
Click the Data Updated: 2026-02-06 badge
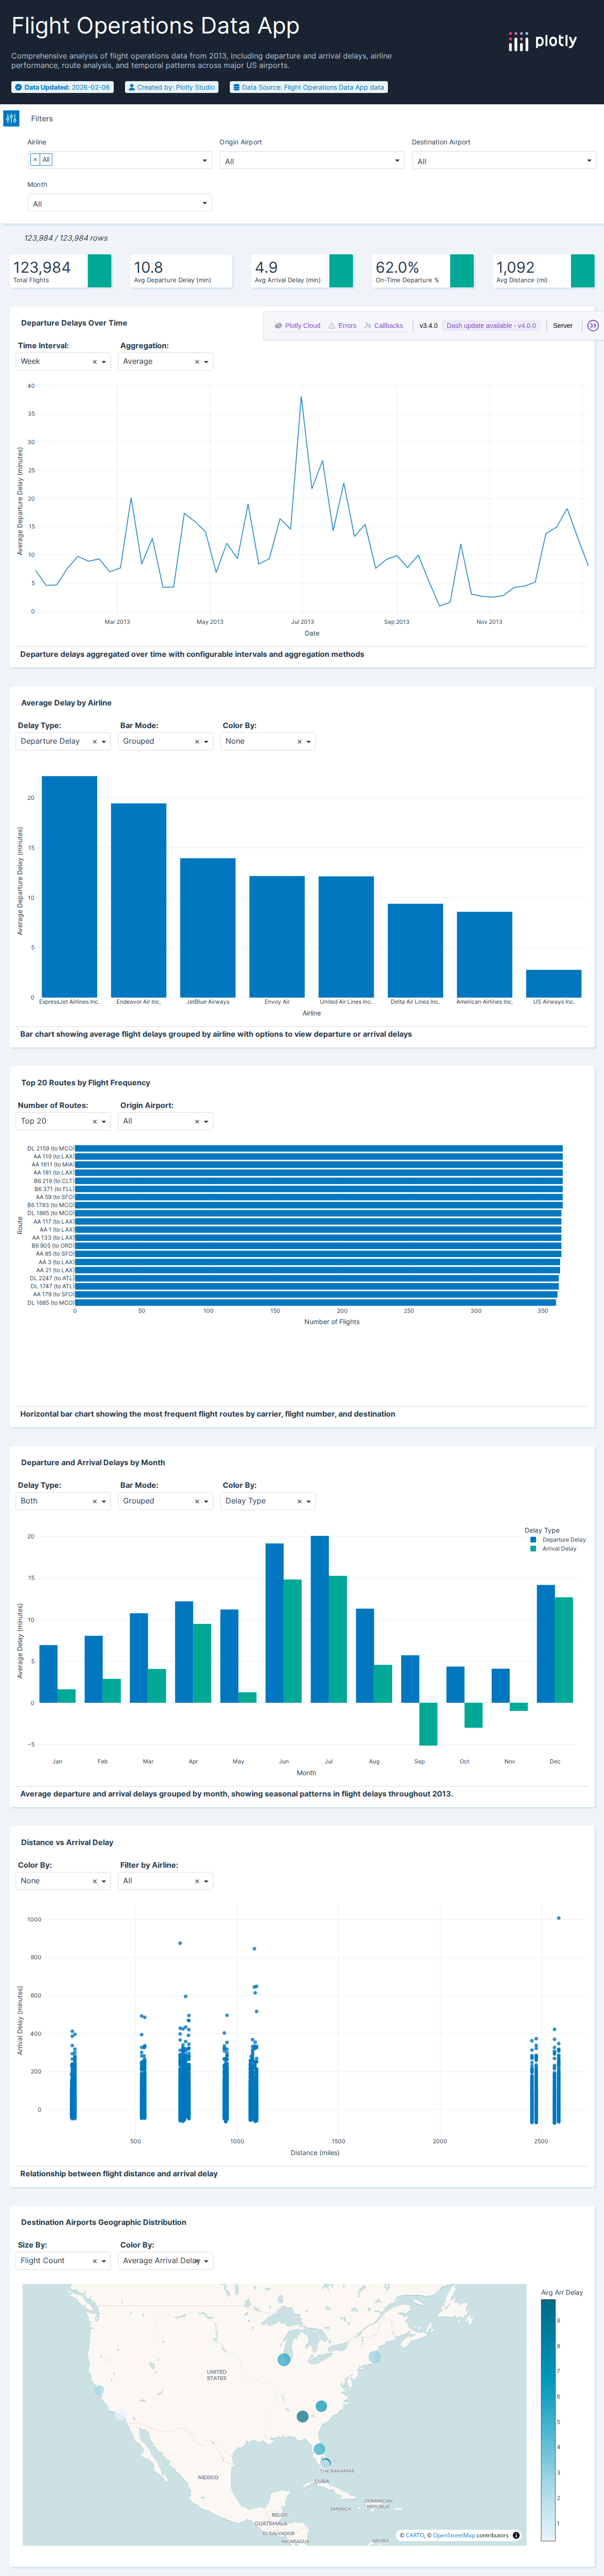click(62, 87)
